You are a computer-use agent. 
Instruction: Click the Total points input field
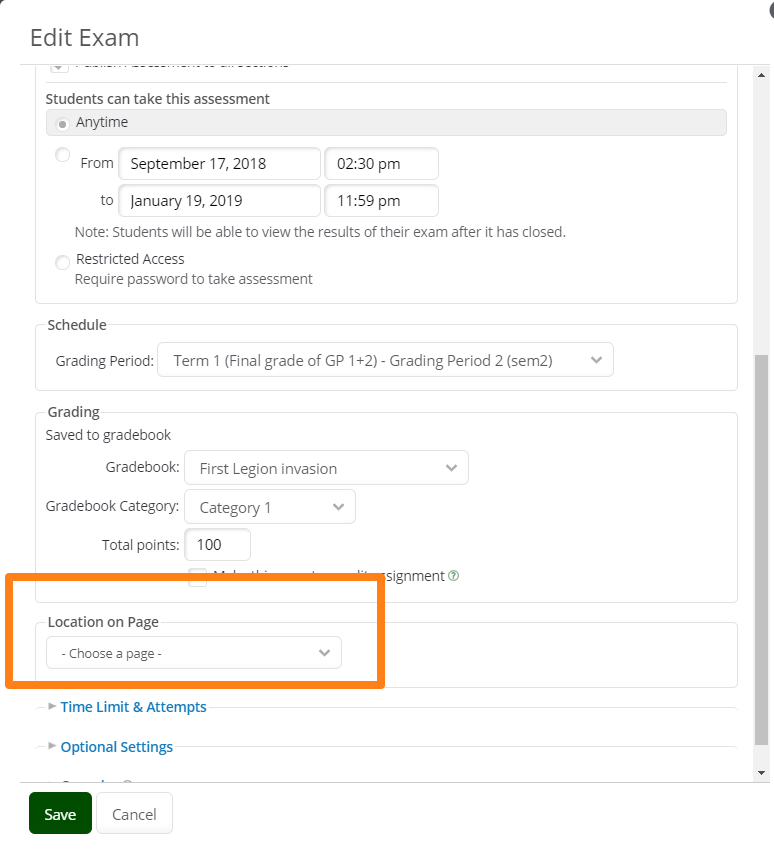(217, 545)
